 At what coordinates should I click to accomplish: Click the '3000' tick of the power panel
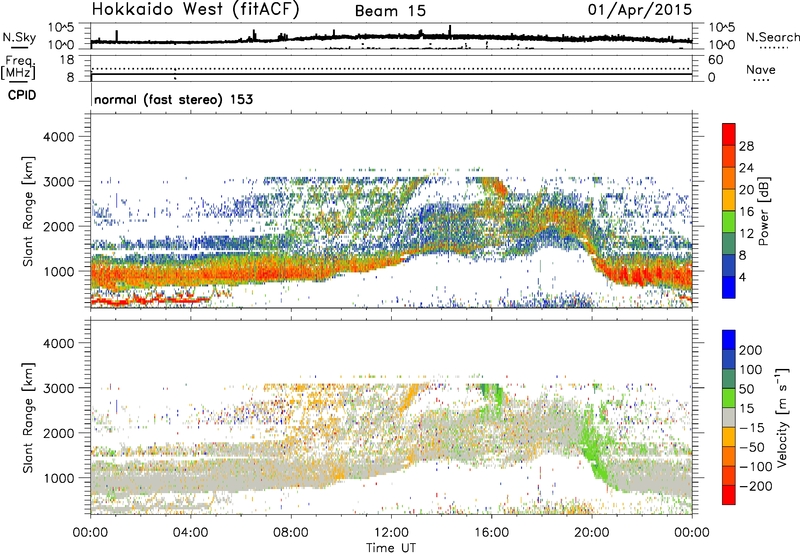58,182
